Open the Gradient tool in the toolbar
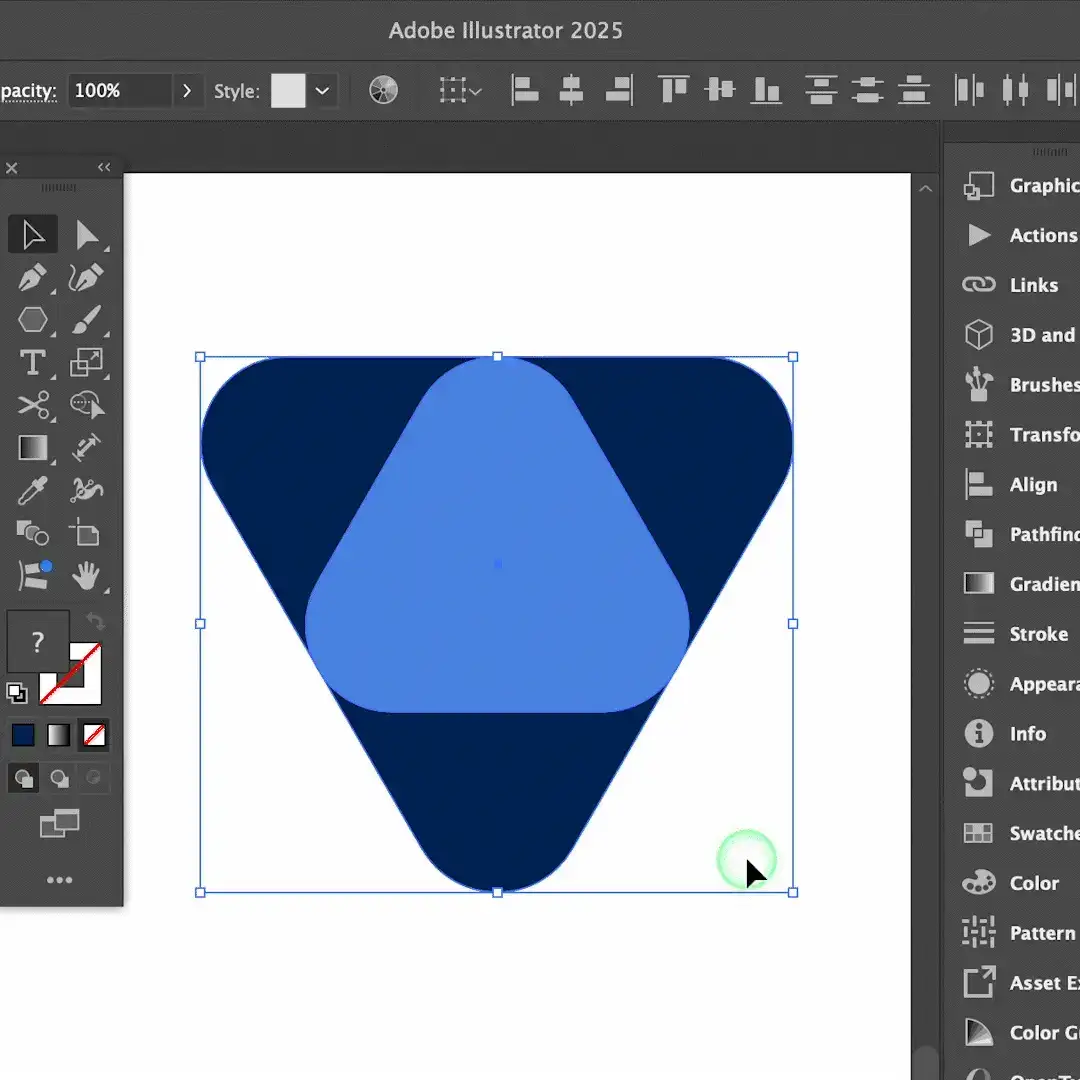Image resolution: width=1080 pixels, height=1080 pixels. (33, 447)
